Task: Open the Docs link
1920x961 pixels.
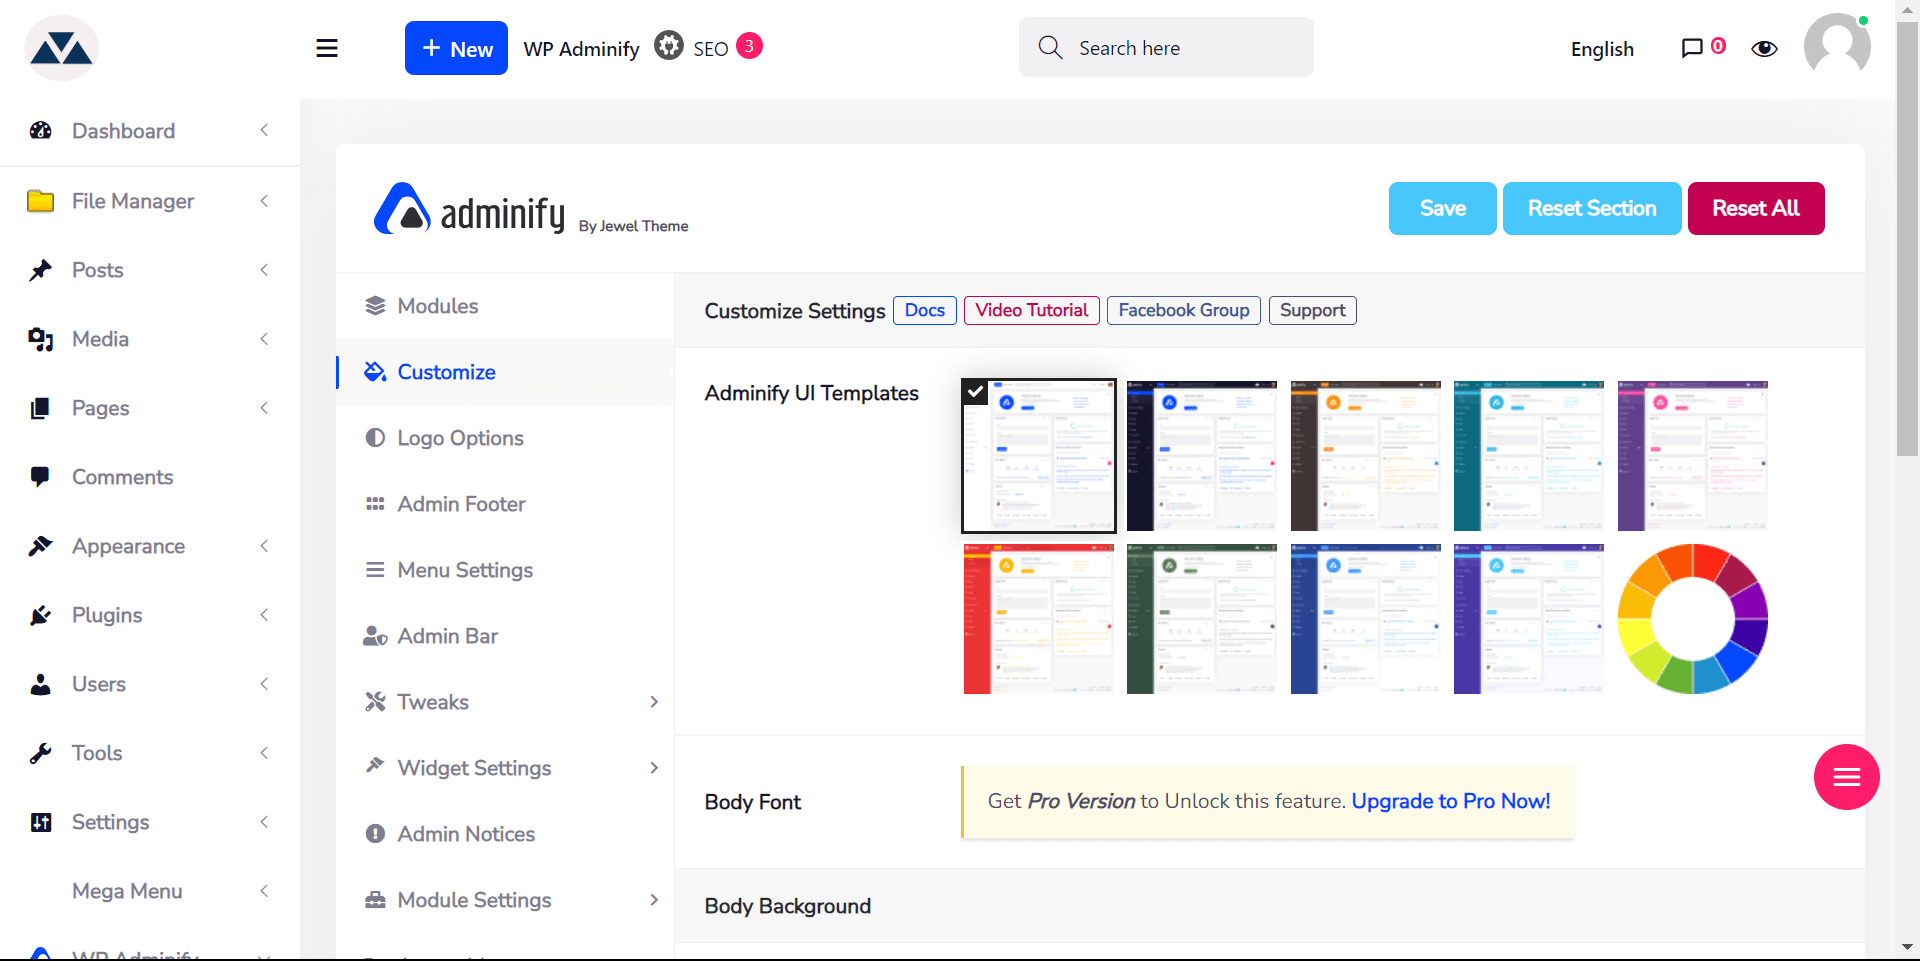Action: (x=925, y=310)
